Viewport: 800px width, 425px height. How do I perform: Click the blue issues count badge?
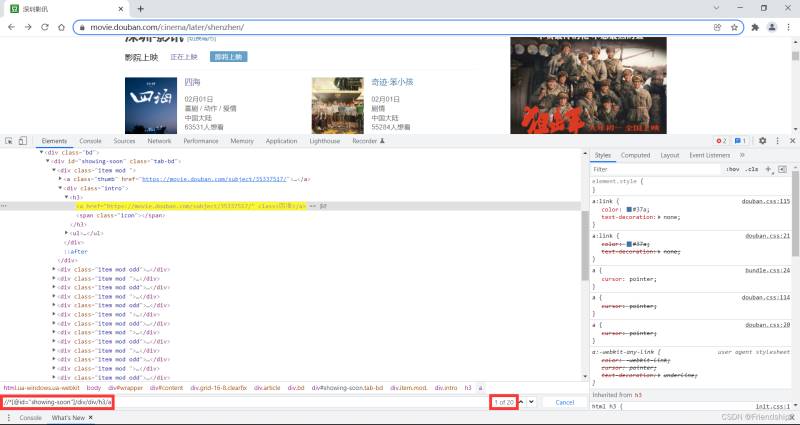click(740, 141)
